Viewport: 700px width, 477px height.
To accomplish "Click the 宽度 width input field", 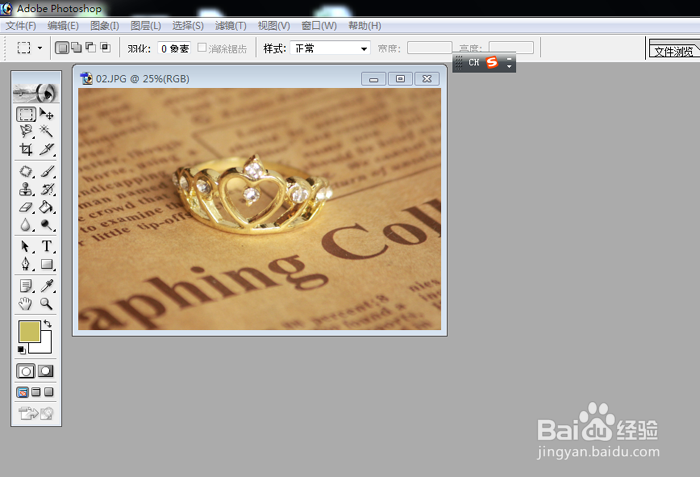I will [429, 47].
